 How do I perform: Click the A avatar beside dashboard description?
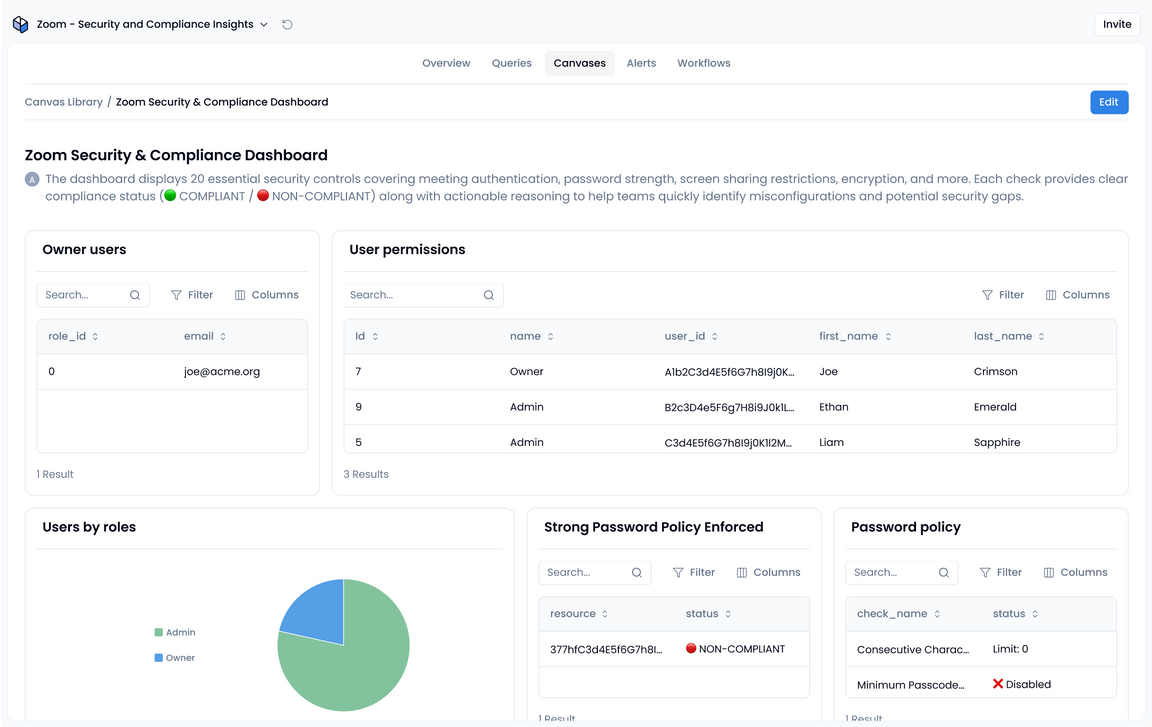pyautogui.click(x=32, y=179)
